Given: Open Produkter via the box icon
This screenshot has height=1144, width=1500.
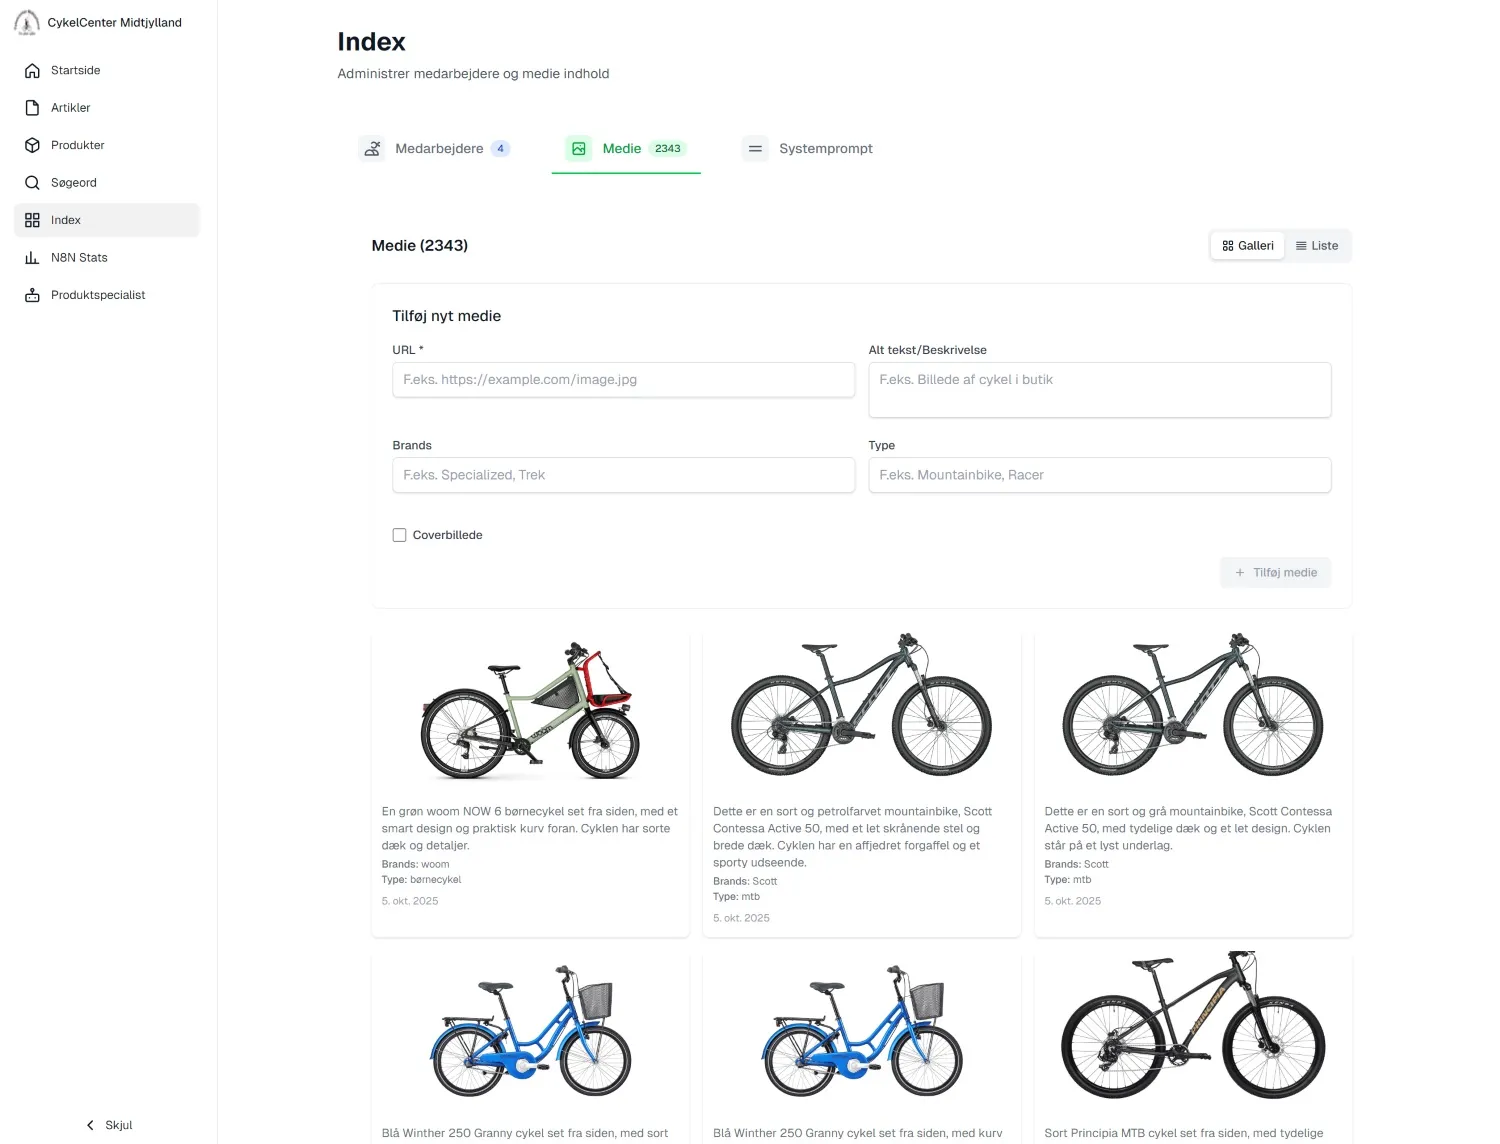Looking at the screenshot, I should click(32, 145).
